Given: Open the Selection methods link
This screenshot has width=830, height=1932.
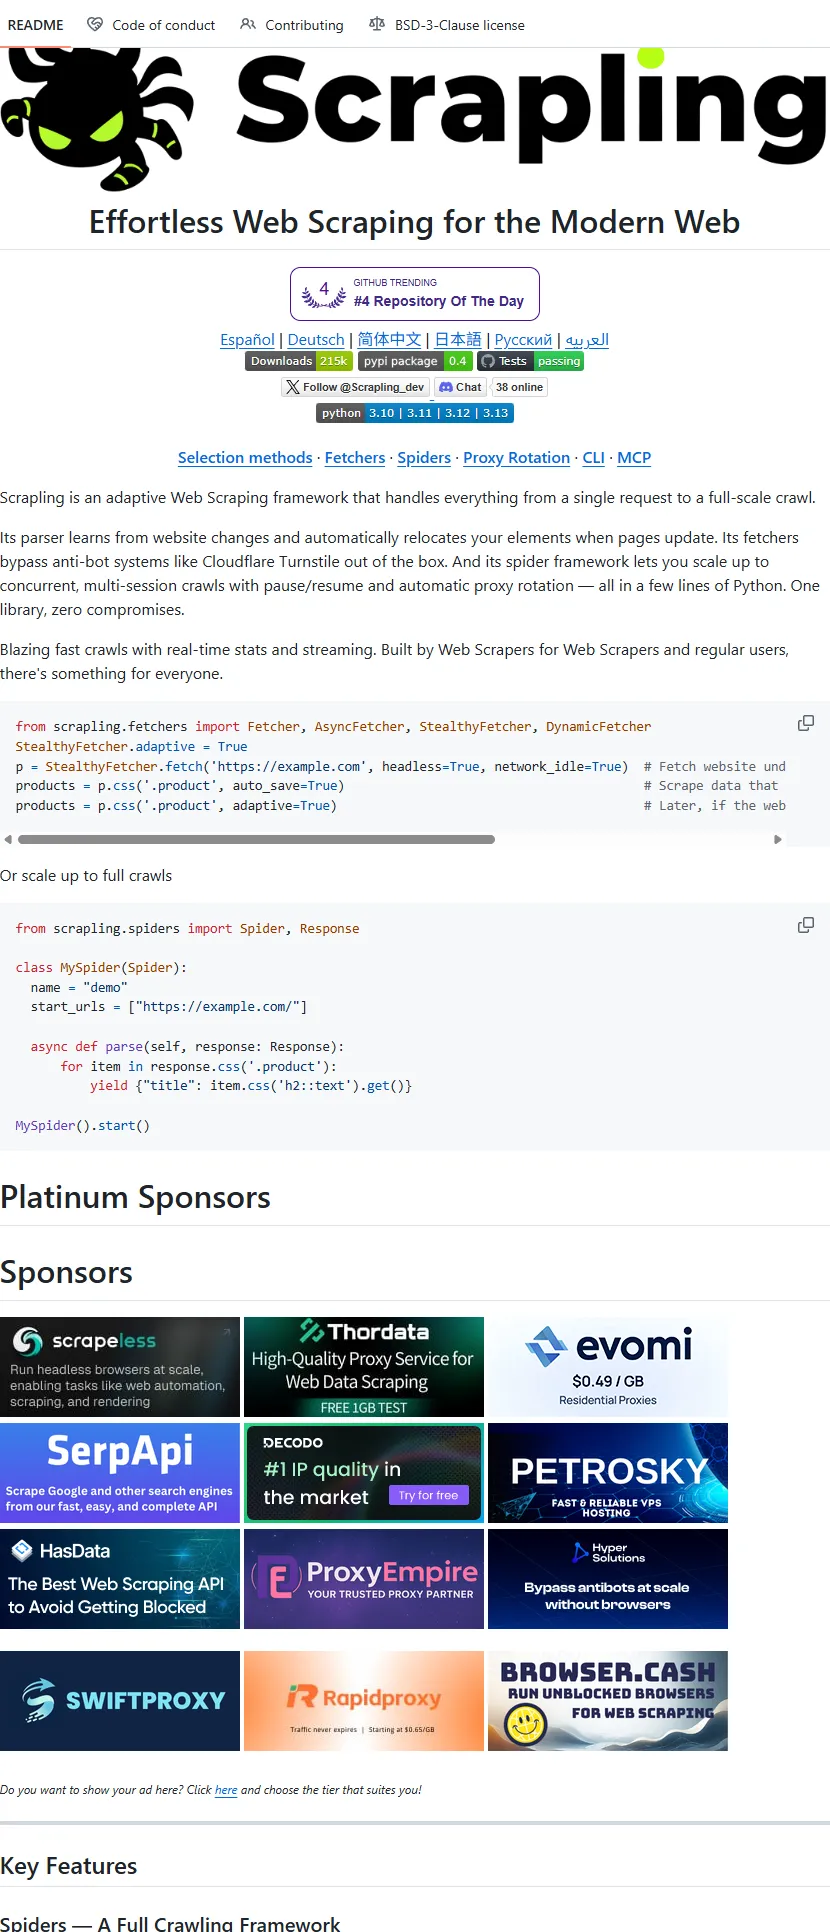Looking at the screenshot, I should 245,458.
